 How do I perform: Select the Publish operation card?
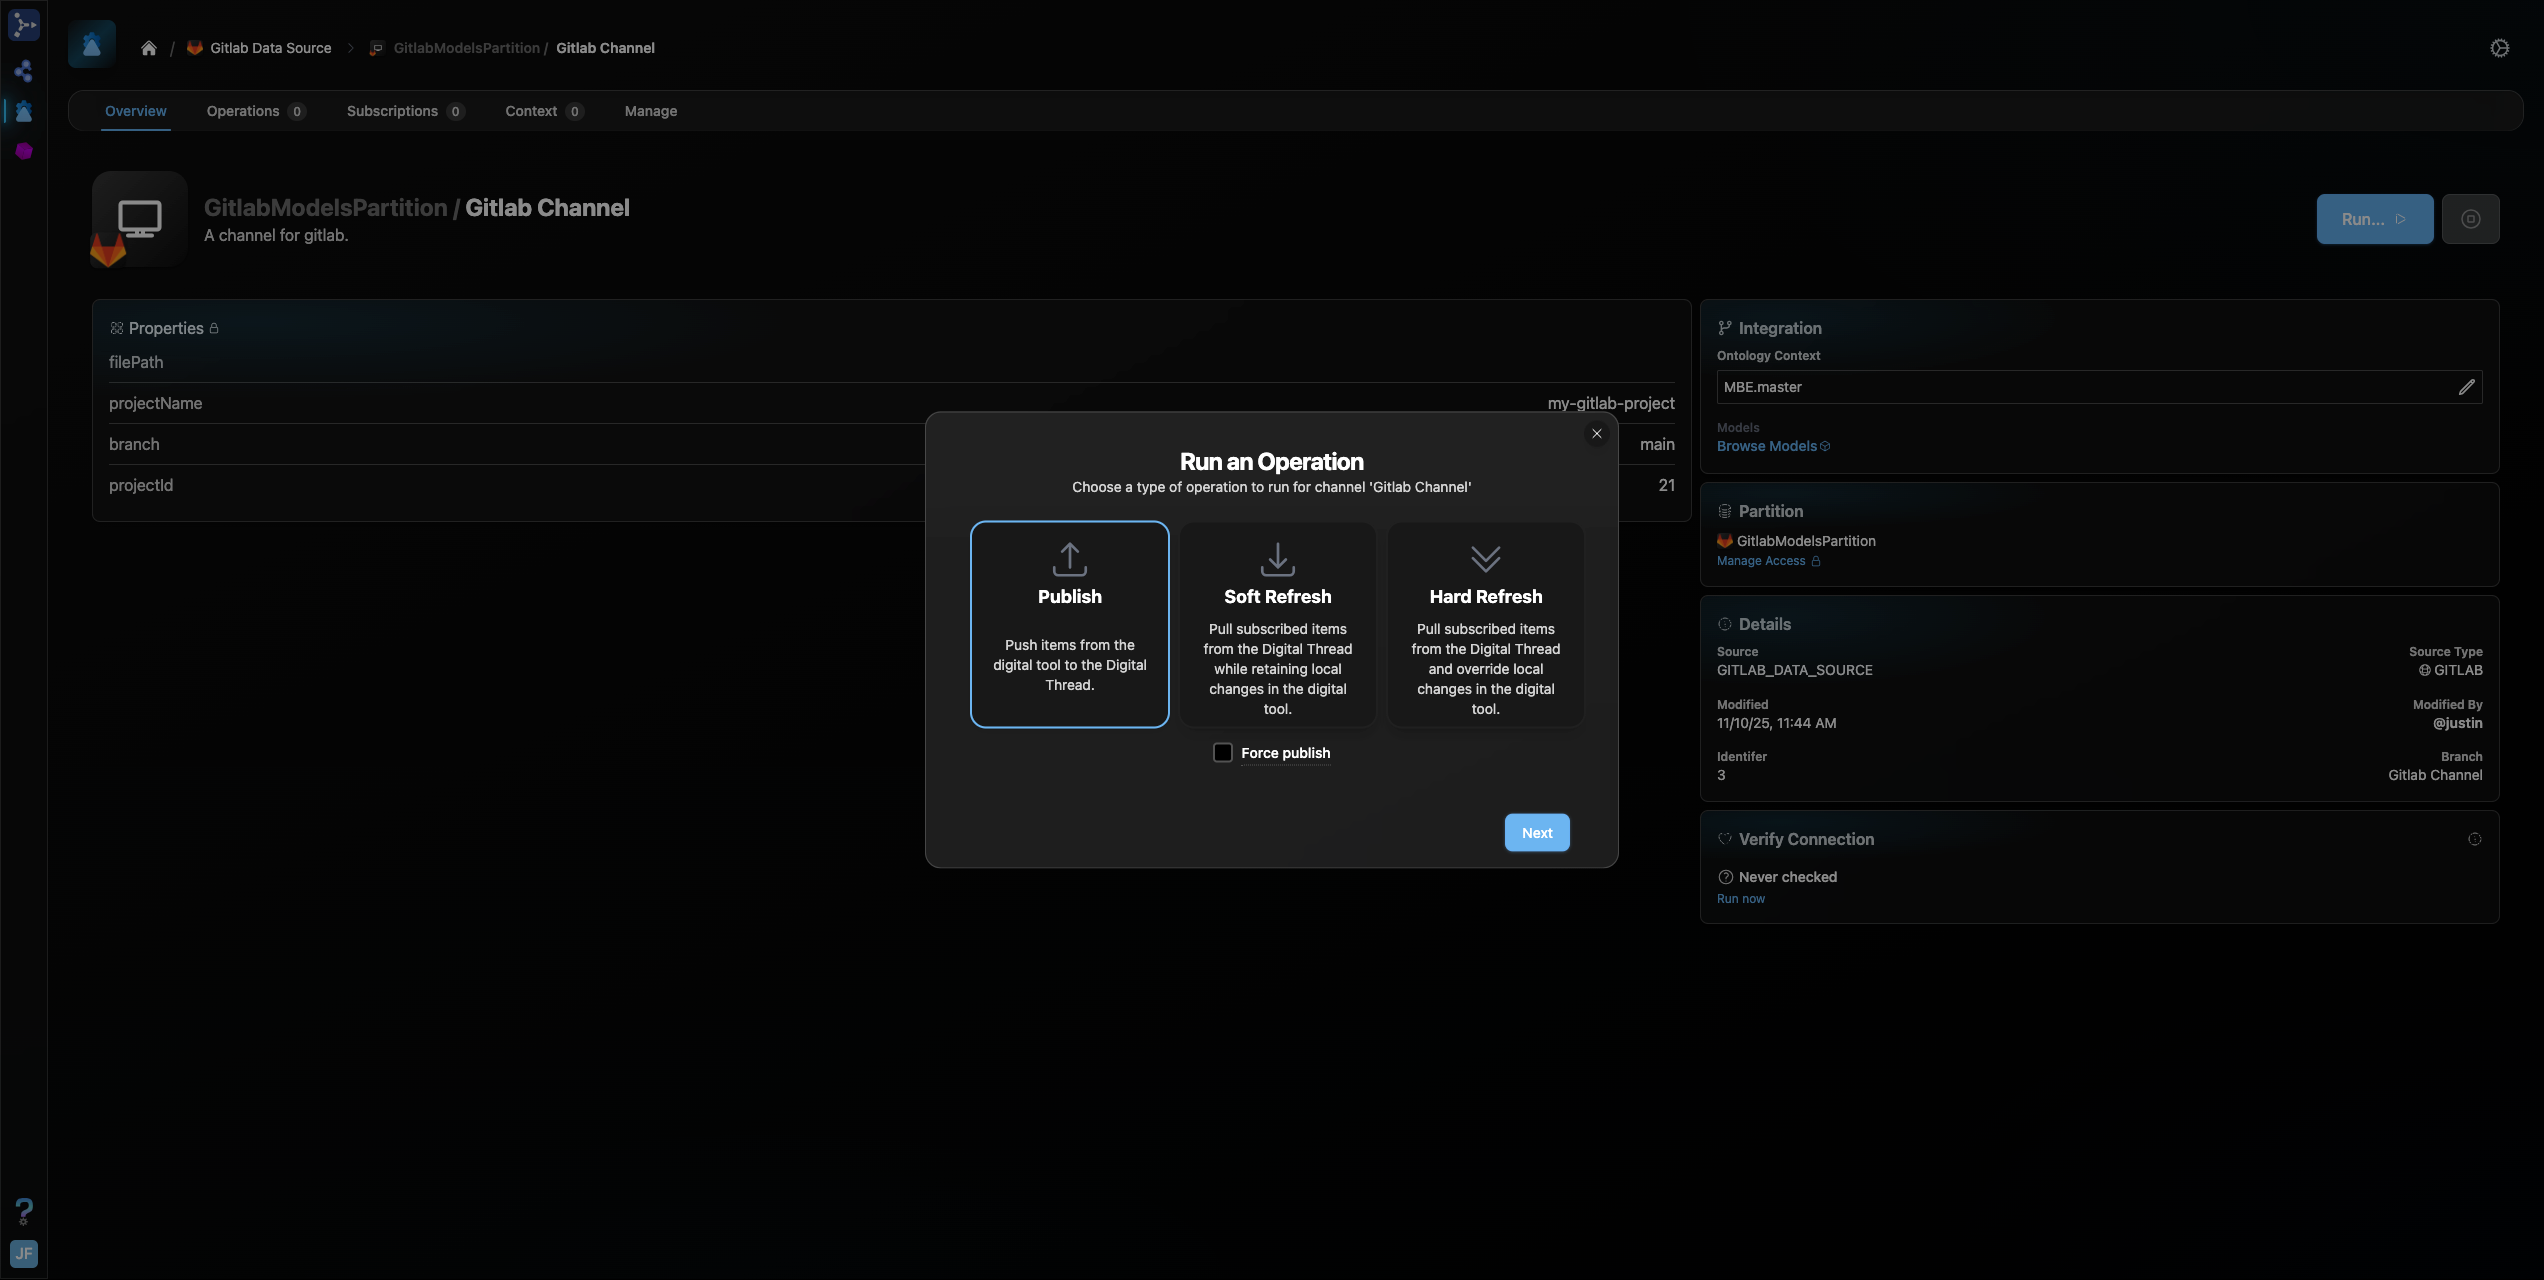1069,624
